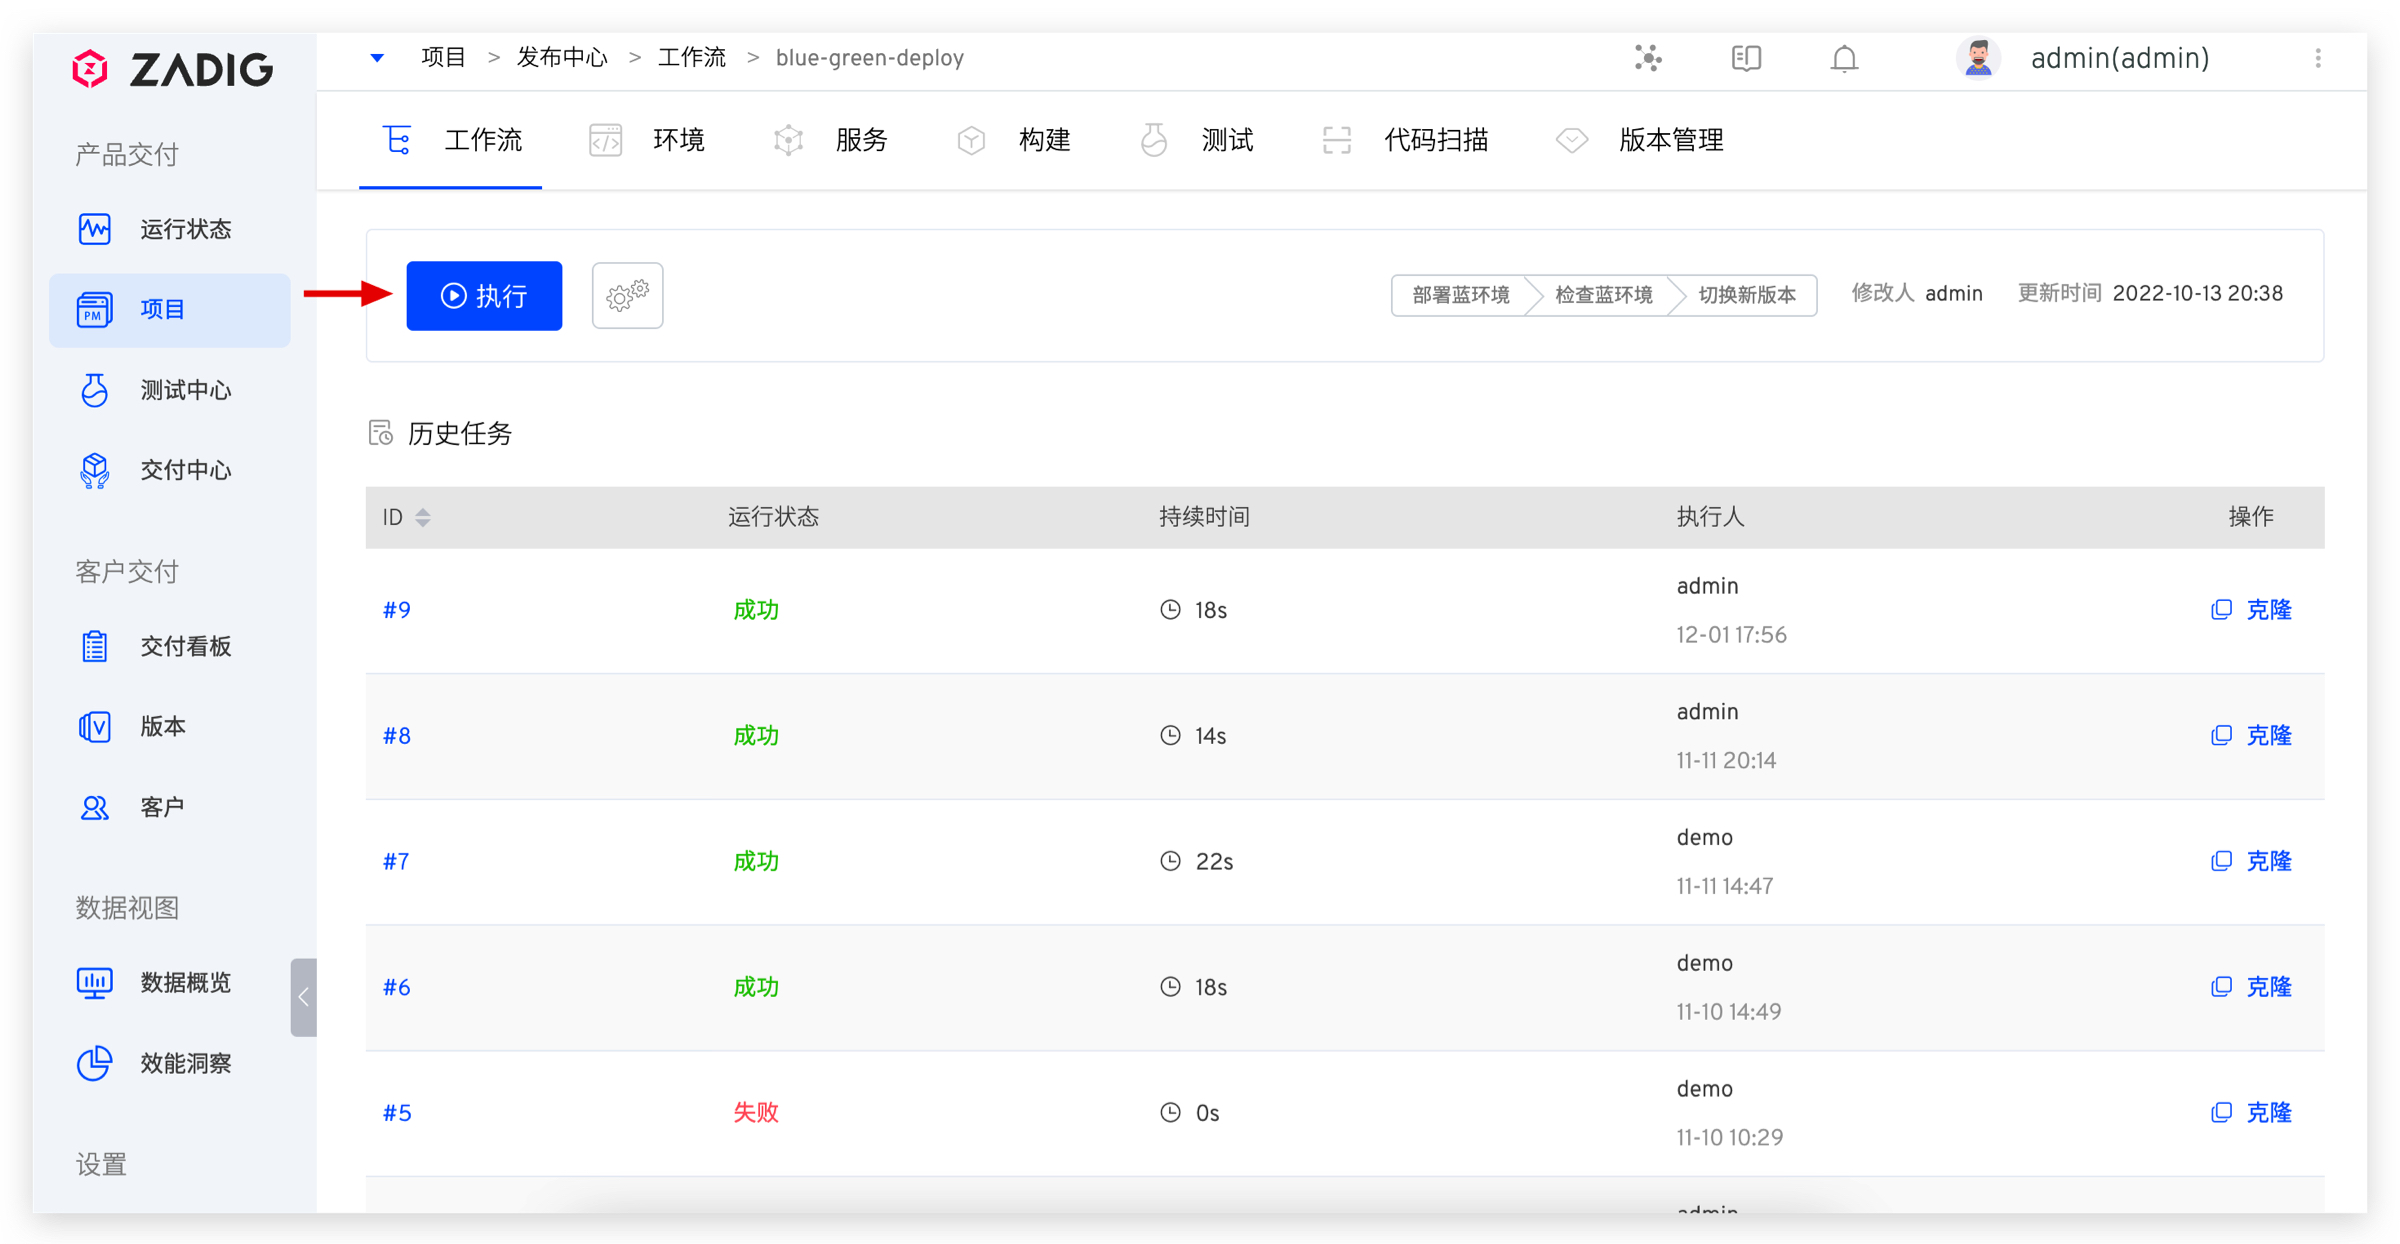Click the AI assistant sparkle icon
This screenshot has width=2400, height=1244.
(x=1648, y=59)
